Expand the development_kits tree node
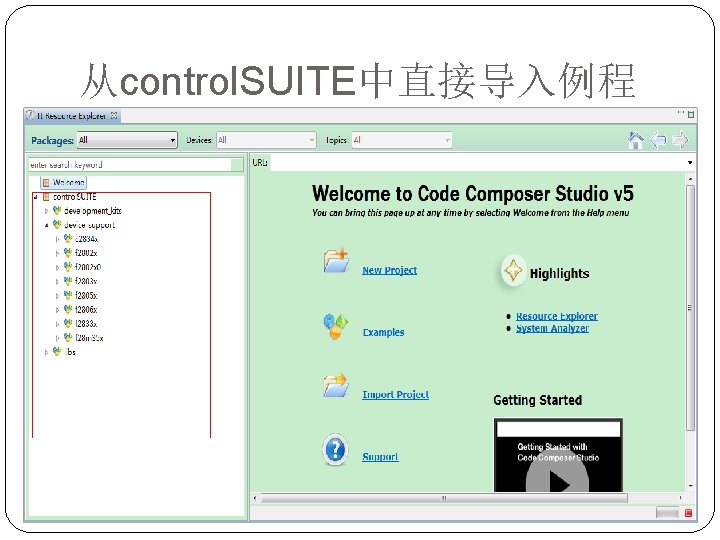 tap(46, 211)
